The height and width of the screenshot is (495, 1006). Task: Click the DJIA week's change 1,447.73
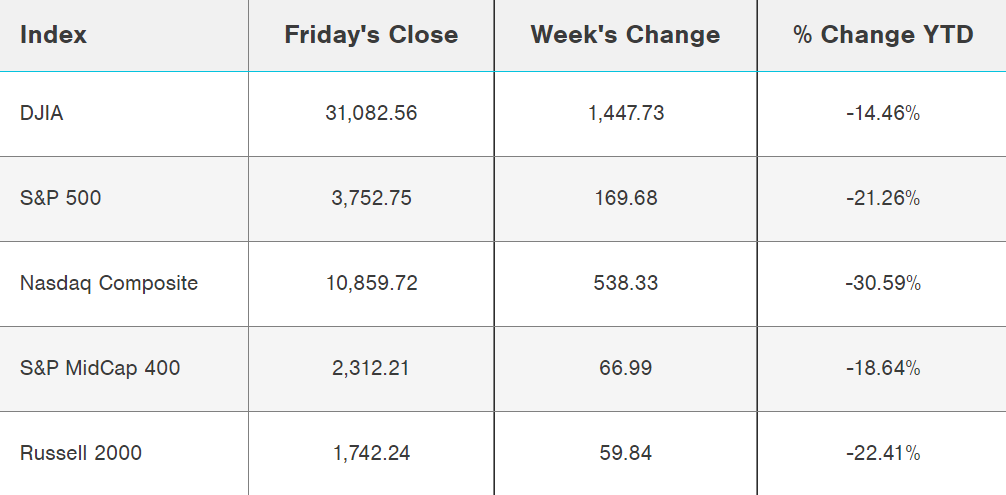(626, 113)
